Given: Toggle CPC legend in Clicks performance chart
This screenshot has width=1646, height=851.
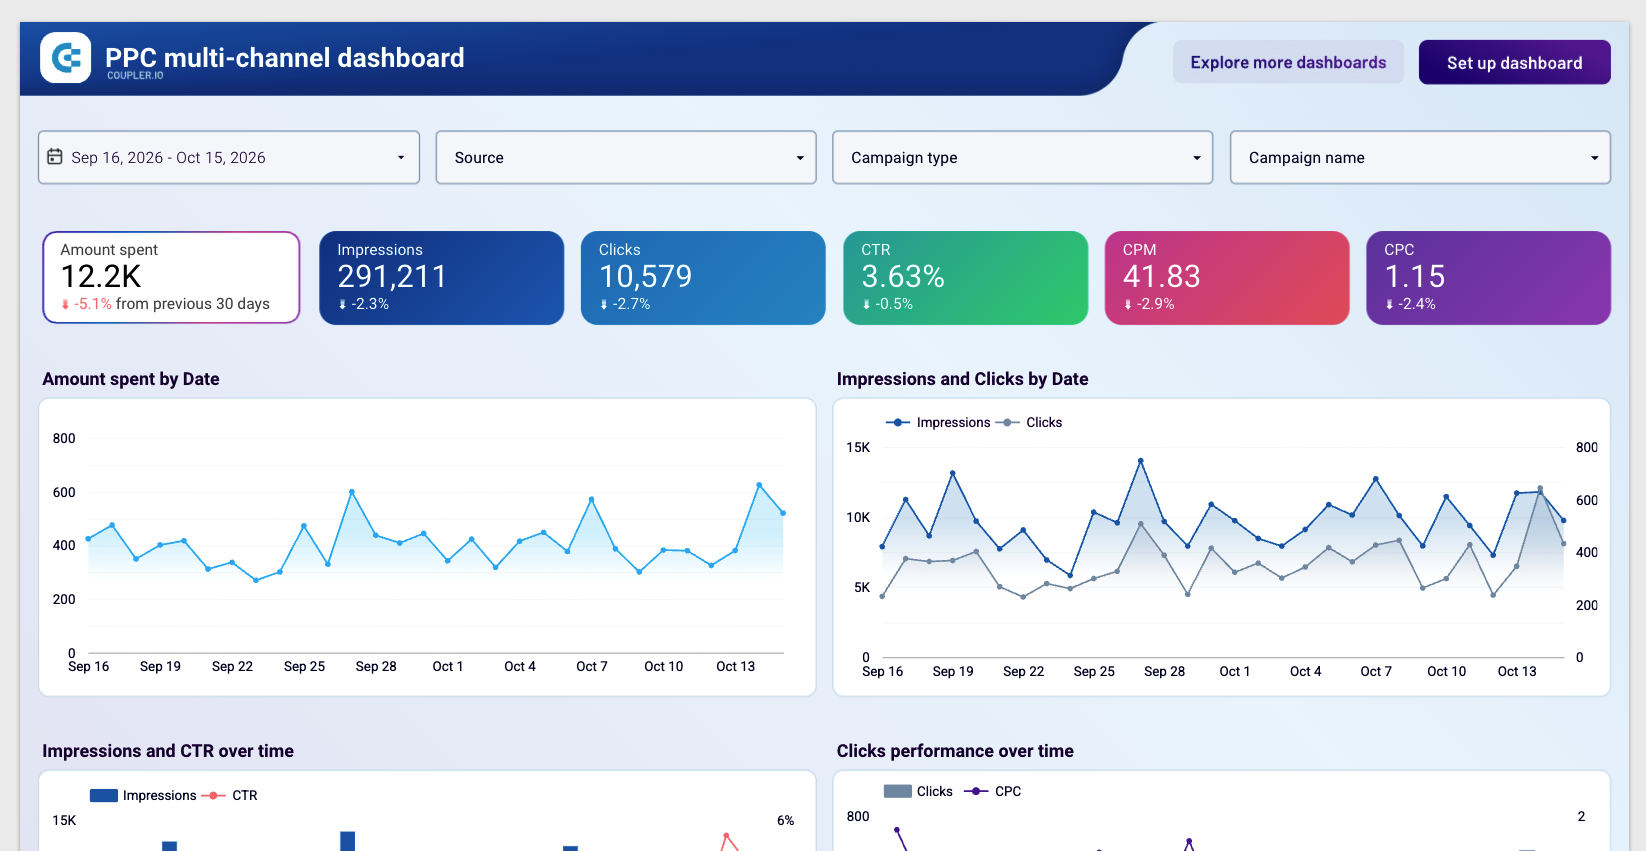Looking at the screenshot, I should (993, 791).
